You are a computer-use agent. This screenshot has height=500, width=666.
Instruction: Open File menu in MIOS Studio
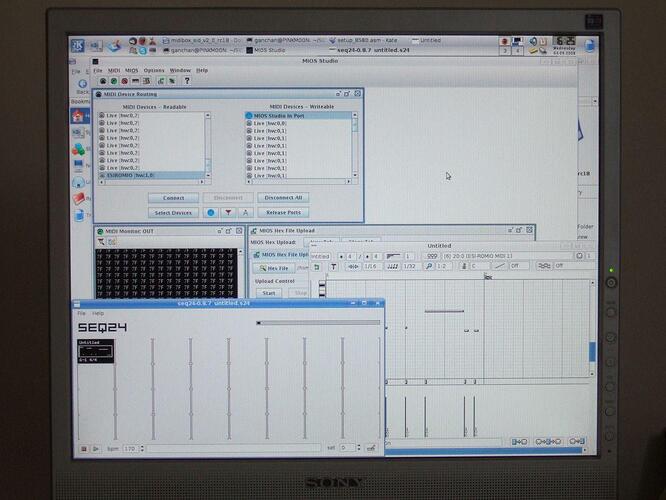point(98,71)
